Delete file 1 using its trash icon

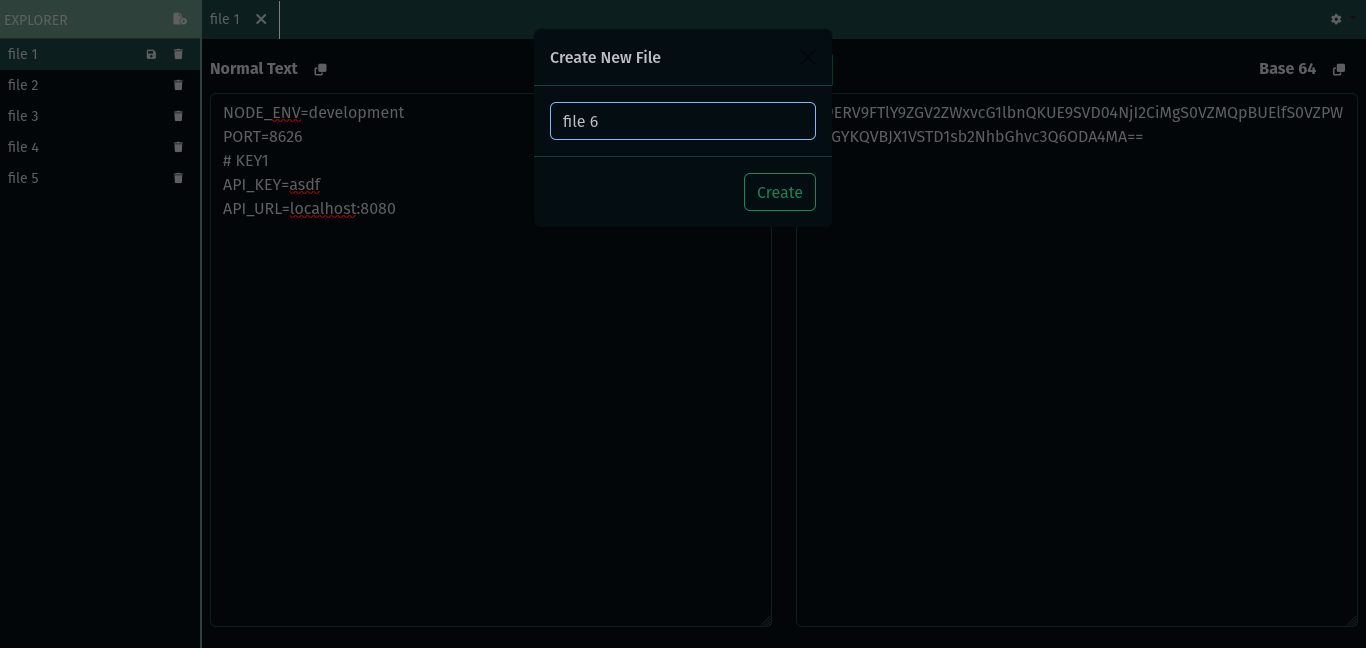click(x=179, y=54)
